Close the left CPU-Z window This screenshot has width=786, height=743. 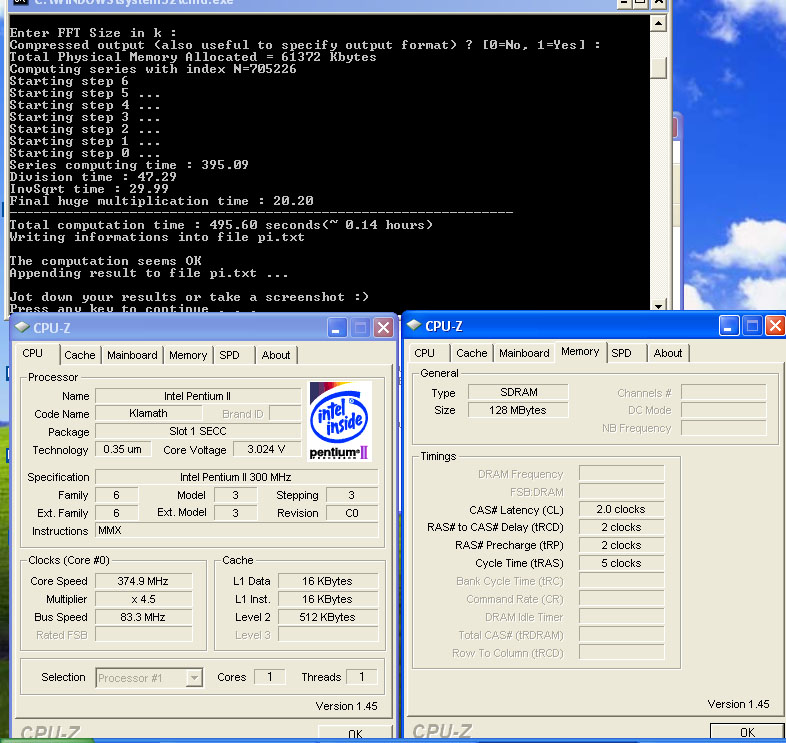383,328
